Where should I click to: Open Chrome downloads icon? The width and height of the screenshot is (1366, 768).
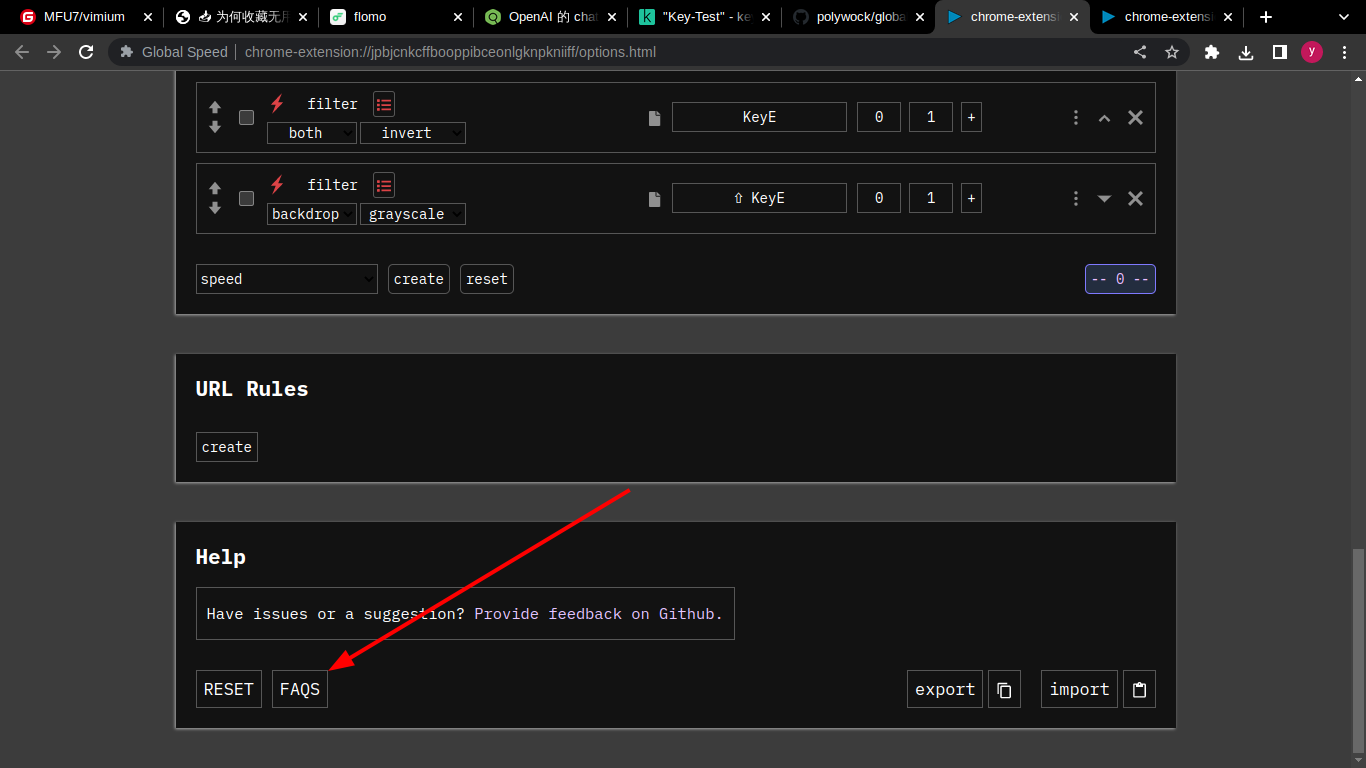pyautogui.click(x=1246, y=52)
